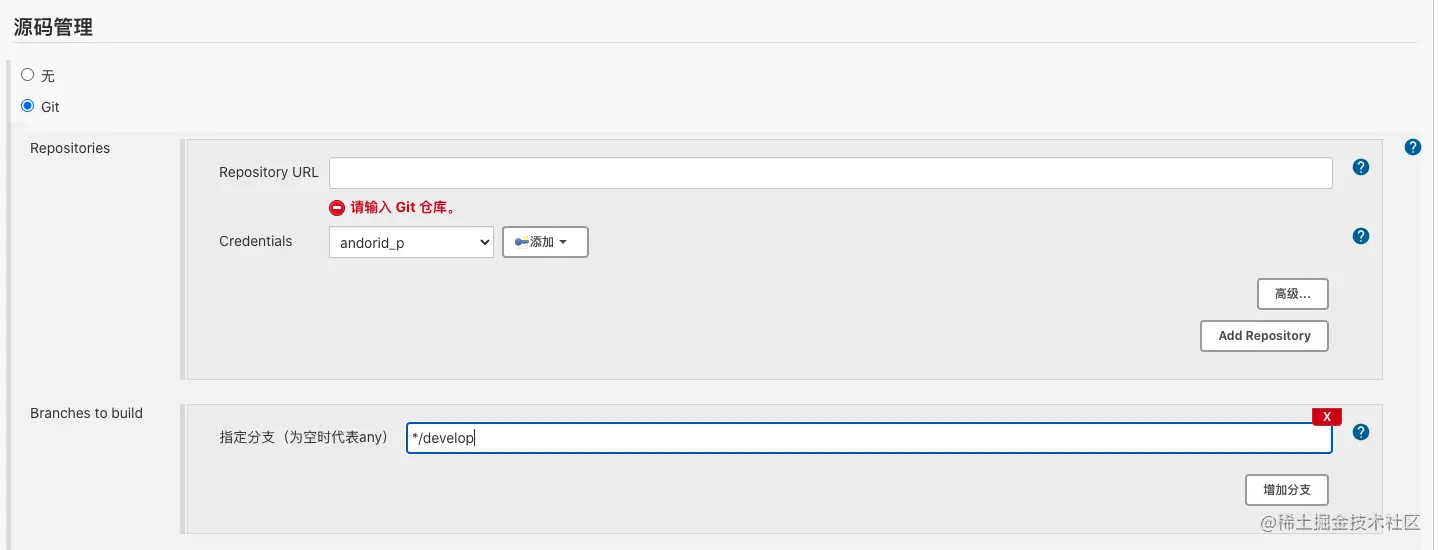Click the help icon beside Repository URL
This screenshot has height=550, width=1438.
pyautogui.click(x=1360, y=168)
